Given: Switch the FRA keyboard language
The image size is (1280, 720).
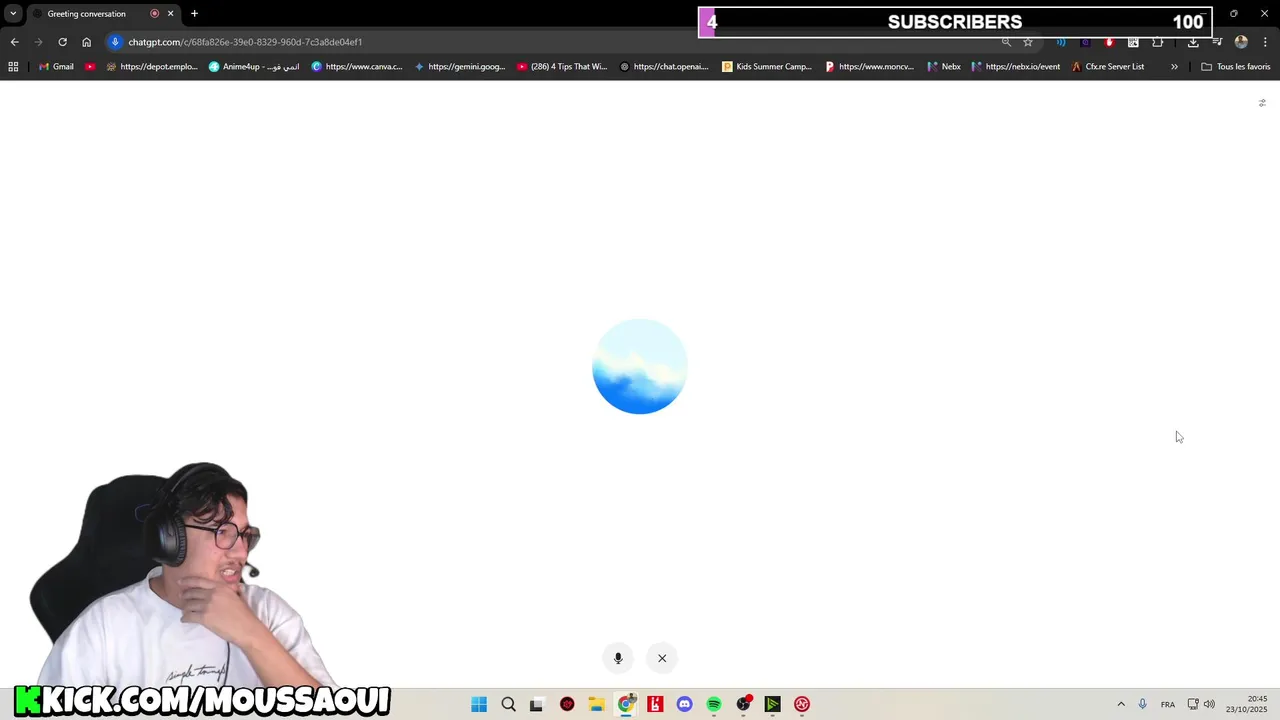Looking at the screenshot, I should [1168, 704].
